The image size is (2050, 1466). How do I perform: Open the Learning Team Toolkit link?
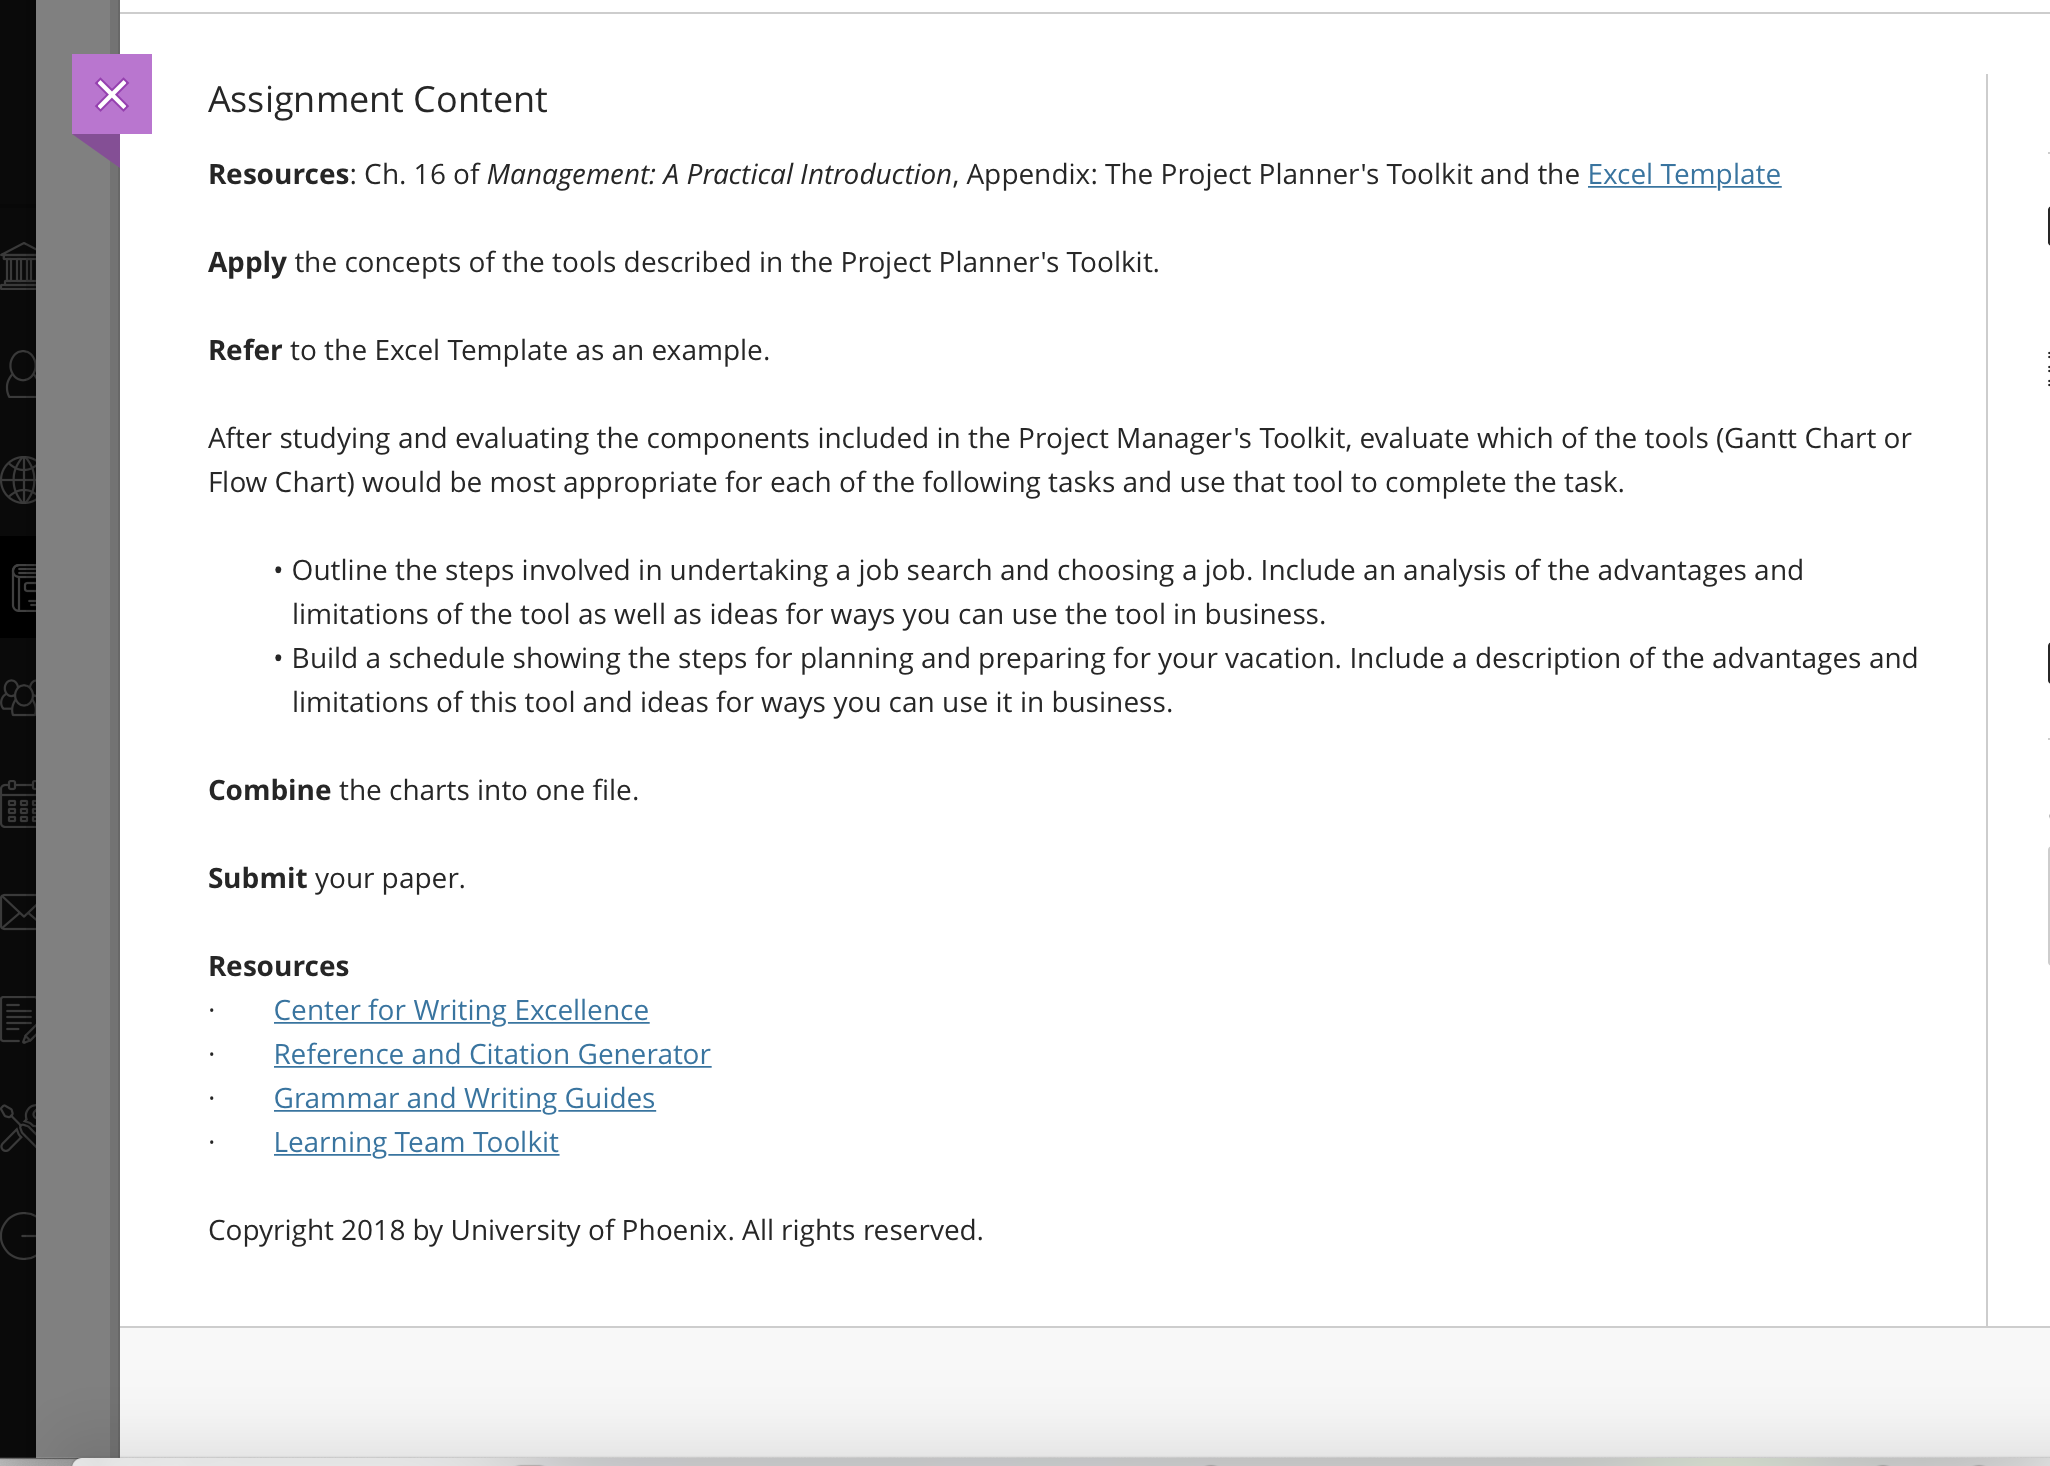click(x=416, y=1142)
